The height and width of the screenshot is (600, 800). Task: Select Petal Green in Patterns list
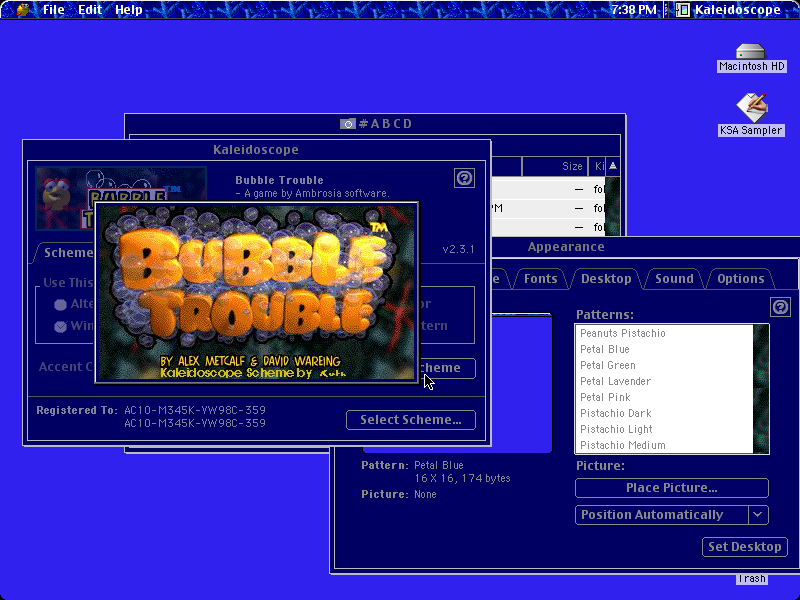(664, 365)
